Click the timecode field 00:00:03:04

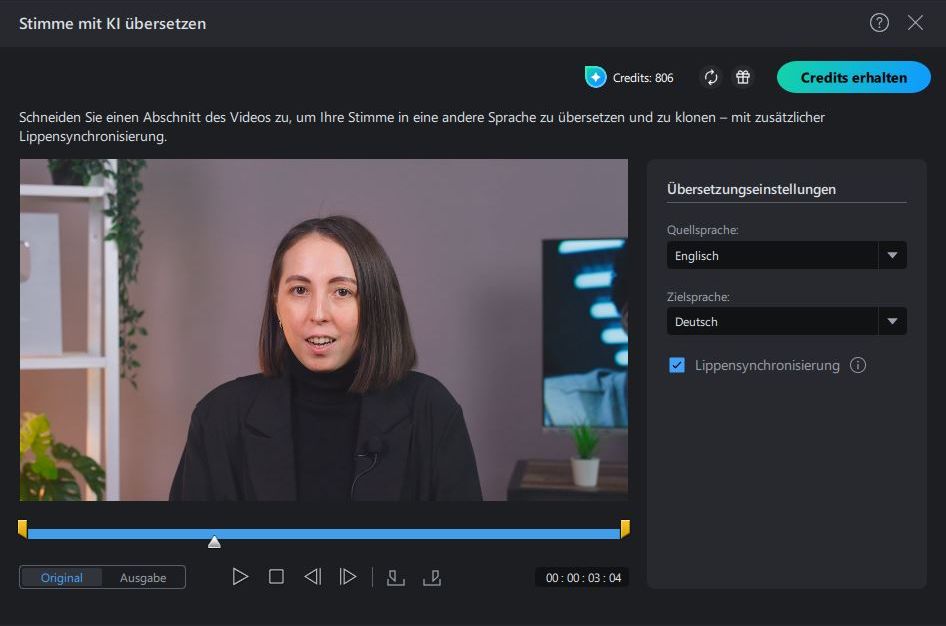pyautogui.click(x=583, y=578)
